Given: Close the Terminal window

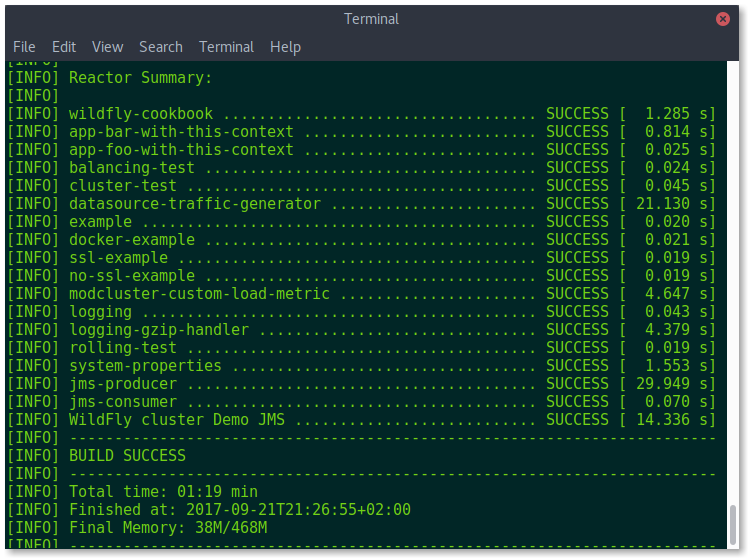Looking at the screenshot, I should pyautogui.click(x=722, y=19).
